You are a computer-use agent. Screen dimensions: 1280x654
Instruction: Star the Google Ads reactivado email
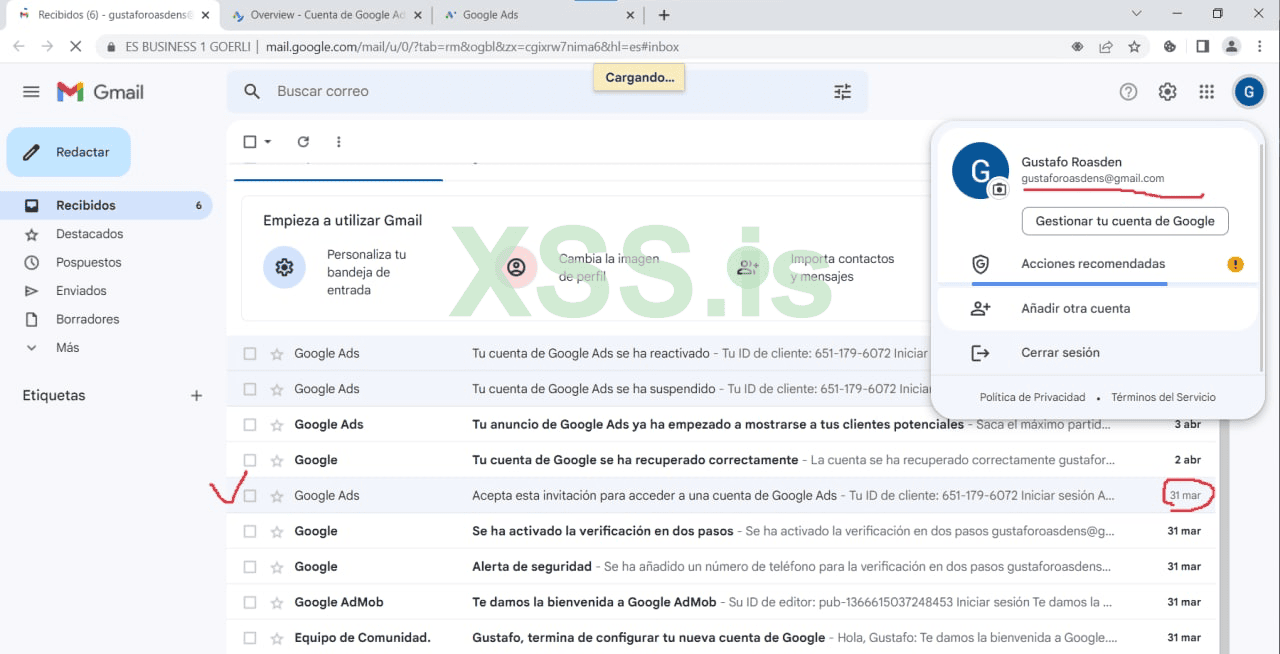click(277, 354)
